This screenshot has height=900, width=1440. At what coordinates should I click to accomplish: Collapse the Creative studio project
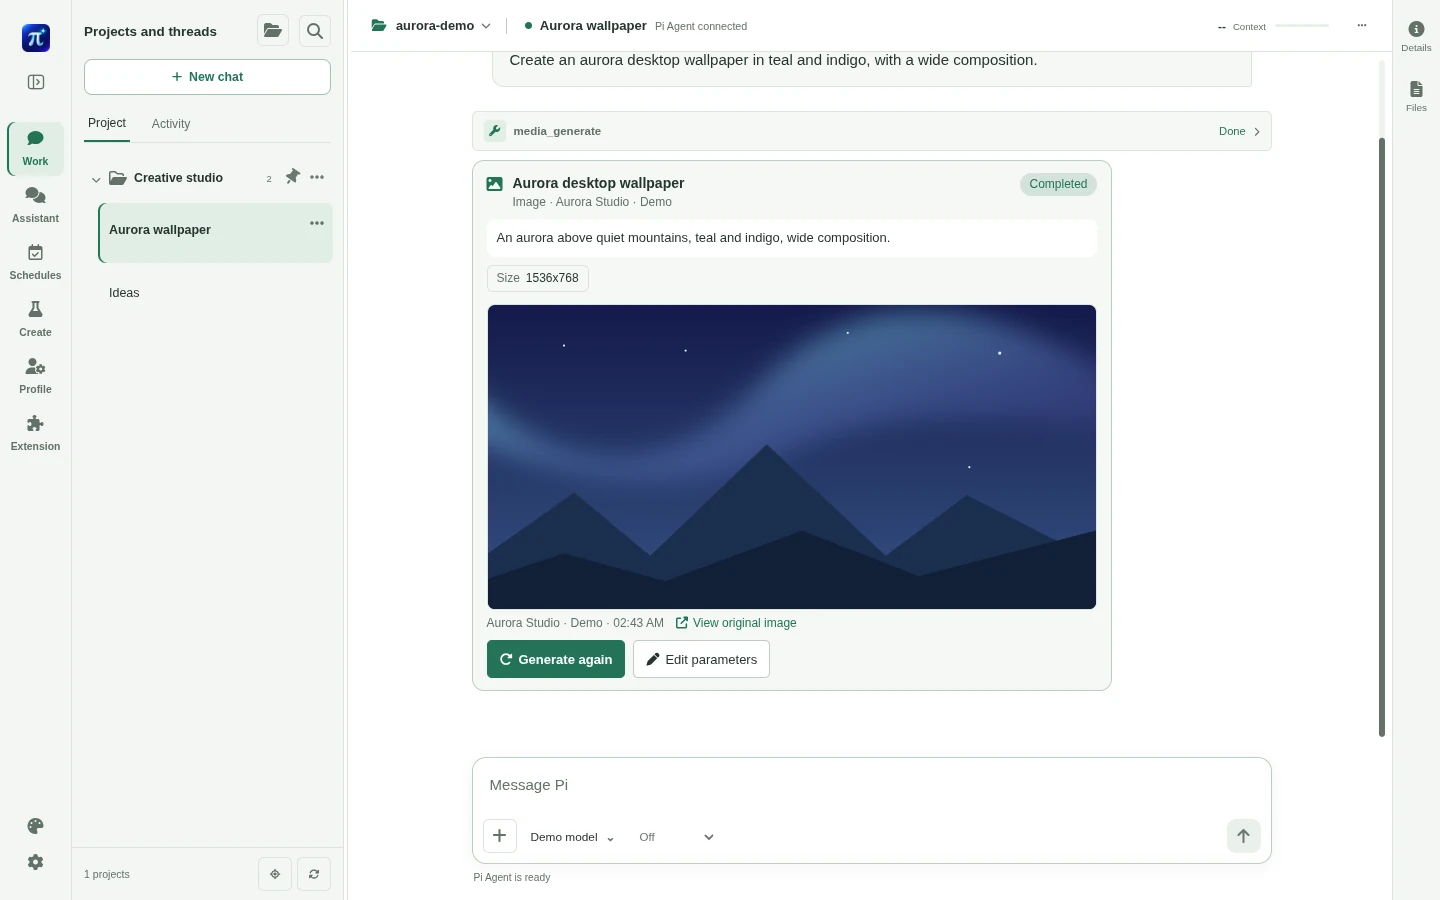96,179
